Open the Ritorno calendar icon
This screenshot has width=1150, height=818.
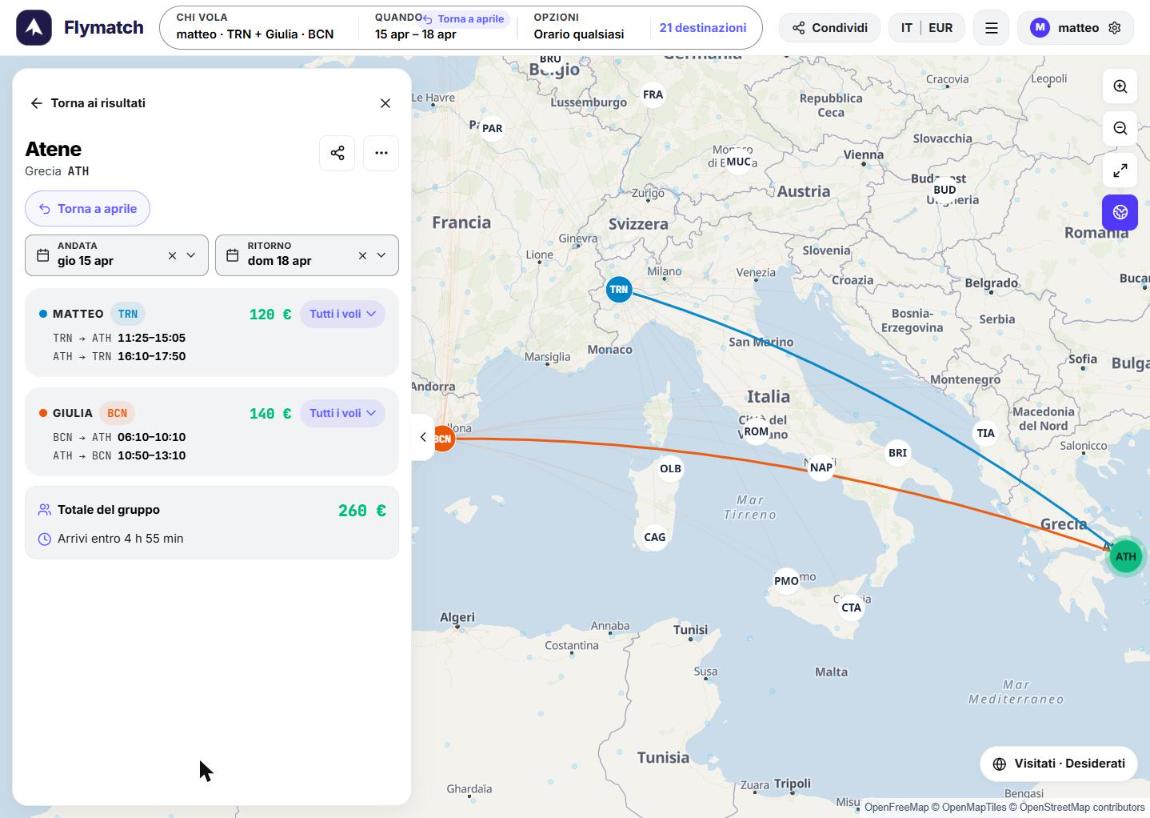[232, 255]
